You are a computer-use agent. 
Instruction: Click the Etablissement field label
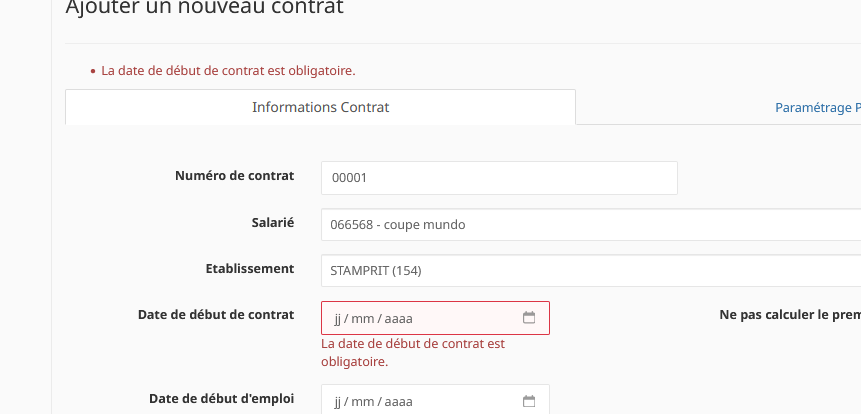(x=250, y=268)
